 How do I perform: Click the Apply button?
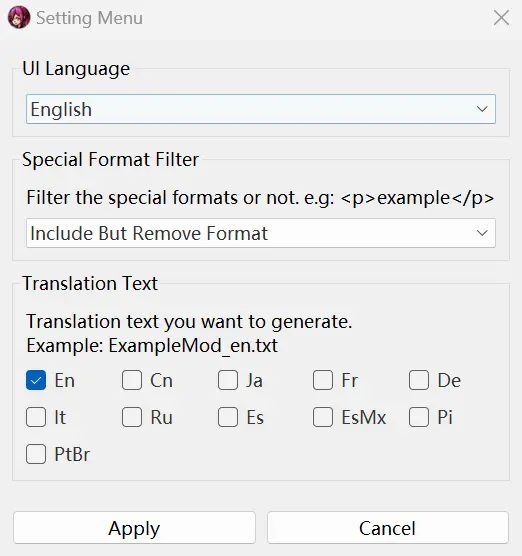pos(134,528)
